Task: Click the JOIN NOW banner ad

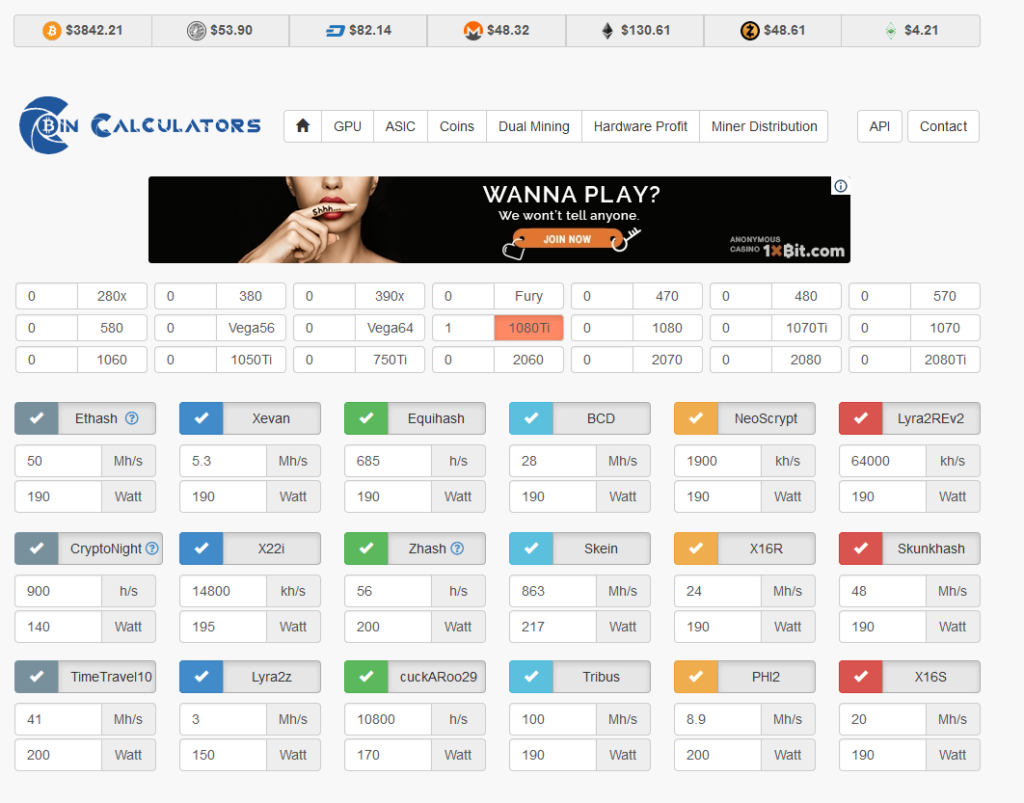Action: click(x=567, y=240)
